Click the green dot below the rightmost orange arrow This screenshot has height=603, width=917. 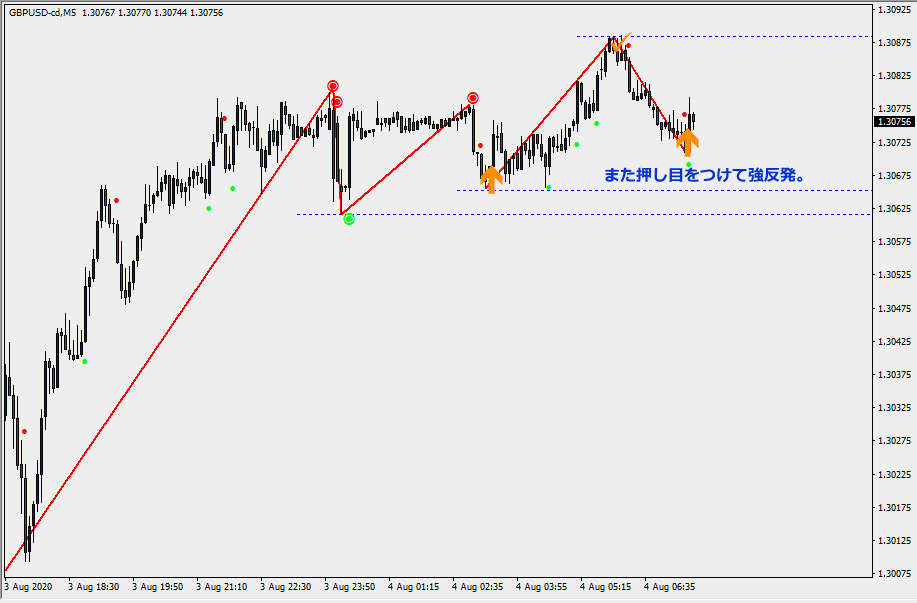tap(688, 164)
